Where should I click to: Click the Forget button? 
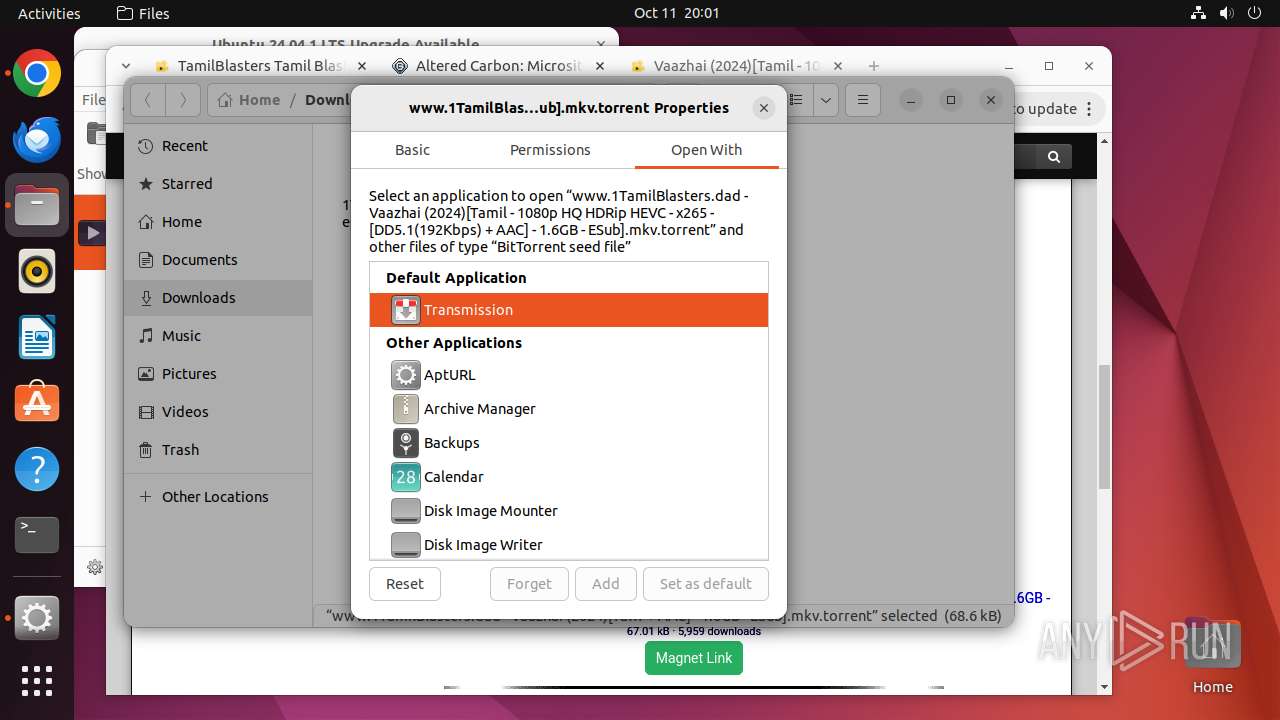pos(529,584)
